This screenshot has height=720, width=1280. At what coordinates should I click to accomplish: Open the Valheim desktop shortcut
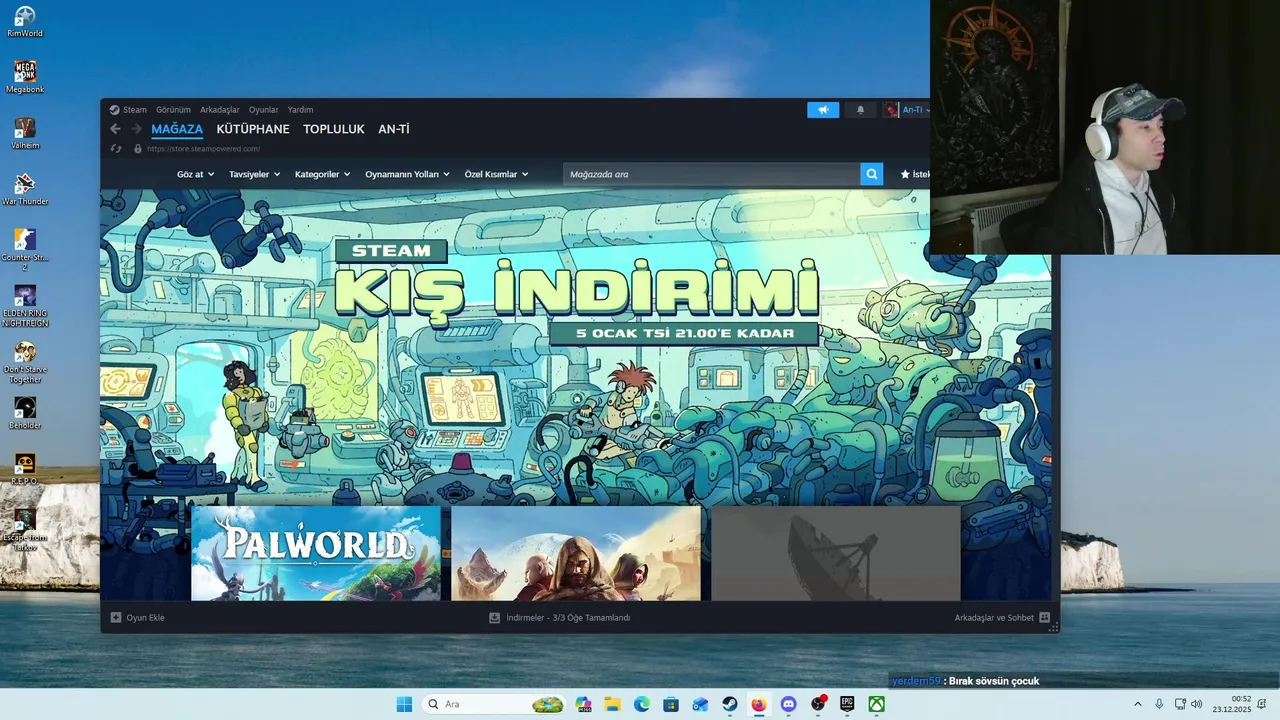click(x=25, y=134)
